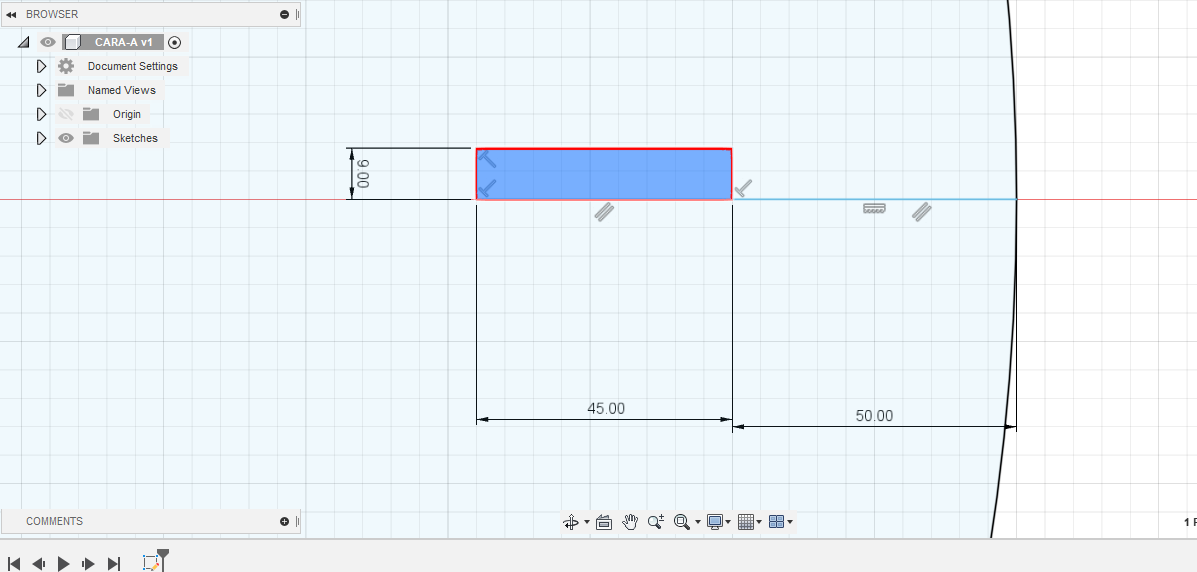This screenshot has height=572, width=1197.
Task: Click the Viewports layout icon
Action: tap(776, 522)
